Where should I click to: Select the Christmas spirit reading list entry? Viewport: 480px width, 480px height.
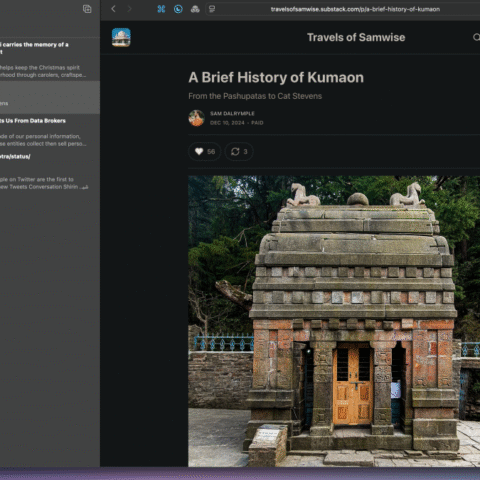click(x=50, y=59)
